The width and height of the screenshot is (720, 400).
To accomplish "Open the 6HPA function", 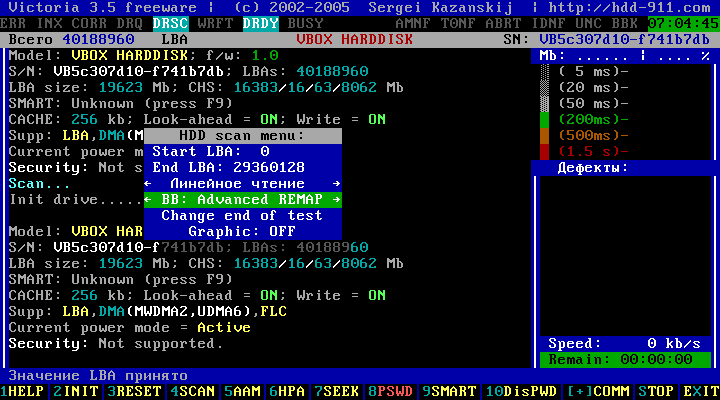I will pyautogui.click(x=287, y=391).
